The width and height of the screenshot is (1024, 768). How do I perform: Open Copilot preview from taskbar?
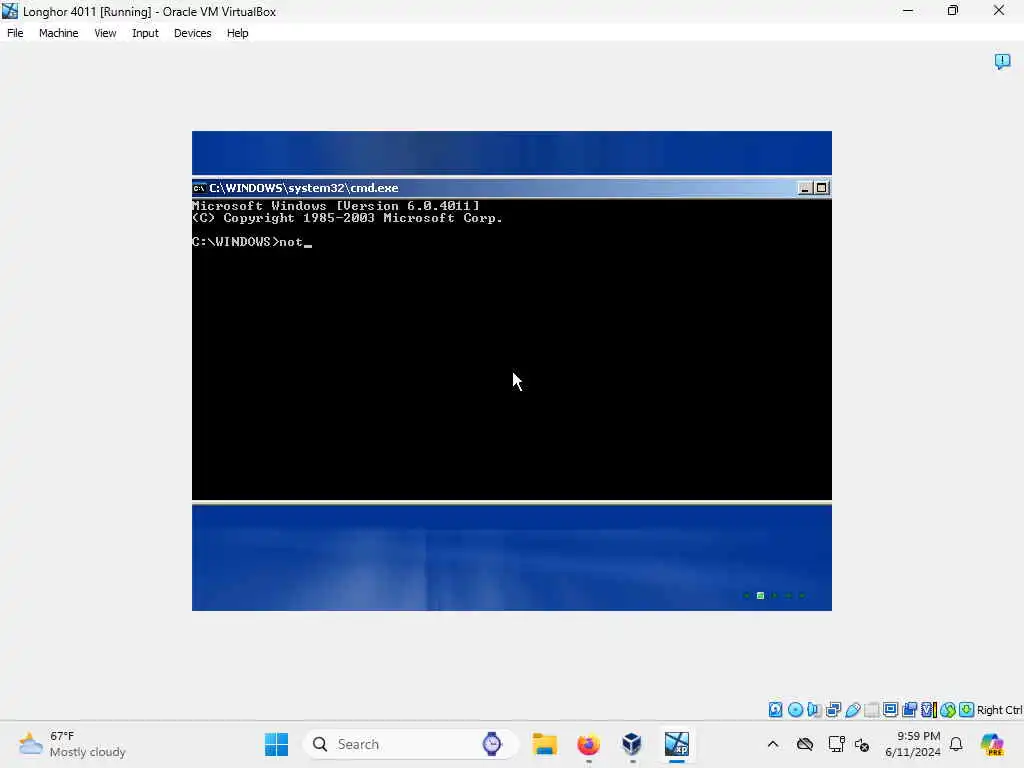coord(993,744)
